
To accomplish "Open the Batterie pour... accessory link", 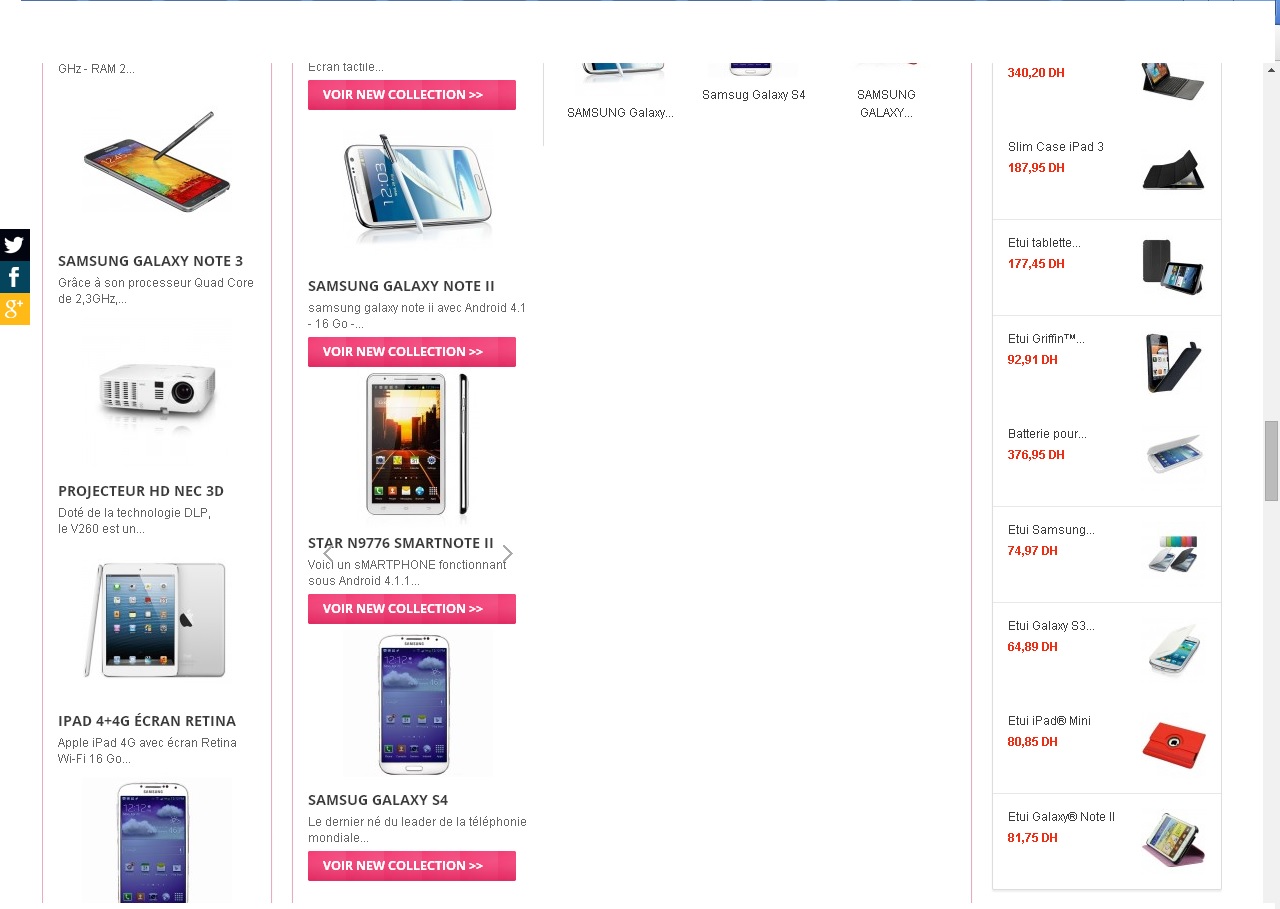I will [x=1047, y=434].
